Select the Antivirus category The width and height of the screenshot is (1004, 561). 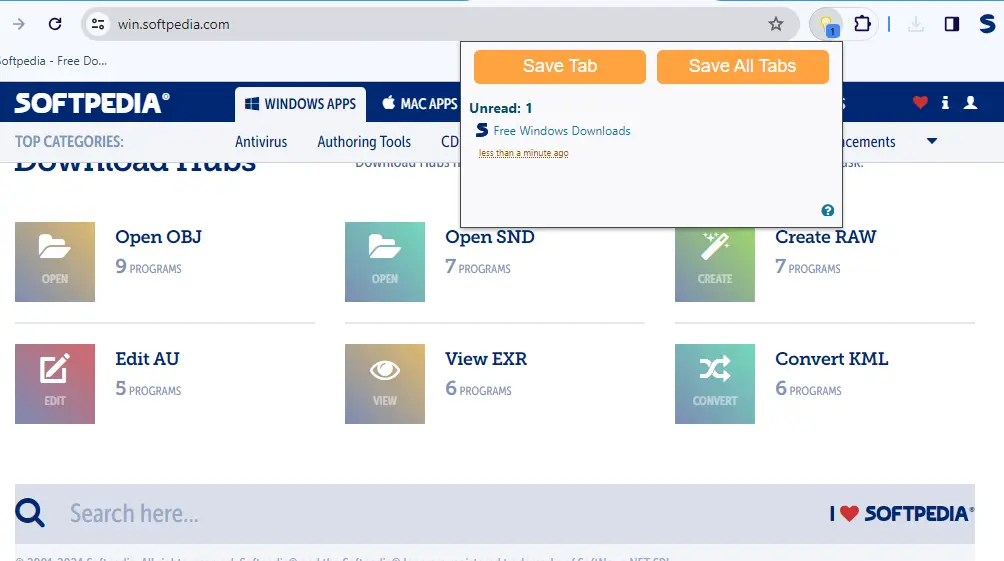(x=261, y=142)
